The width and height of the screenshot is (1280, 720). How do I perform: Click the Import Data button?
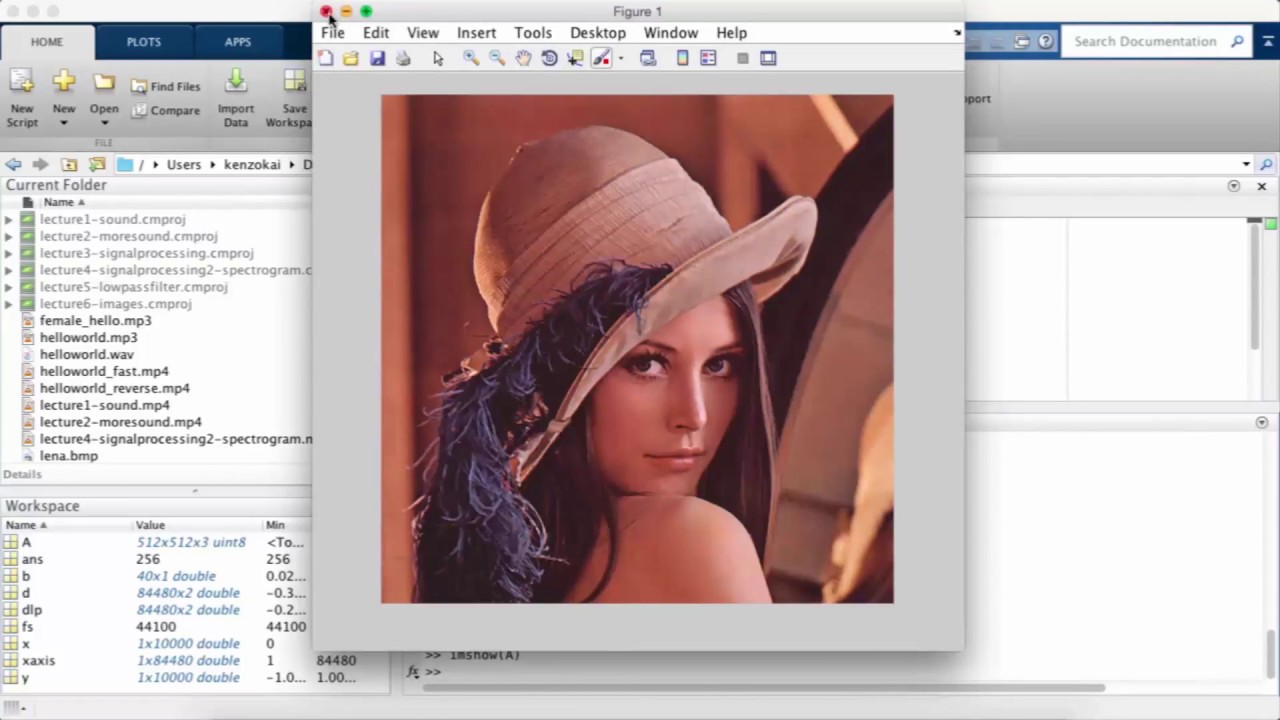pyautogui.click(x=236, y=99)
